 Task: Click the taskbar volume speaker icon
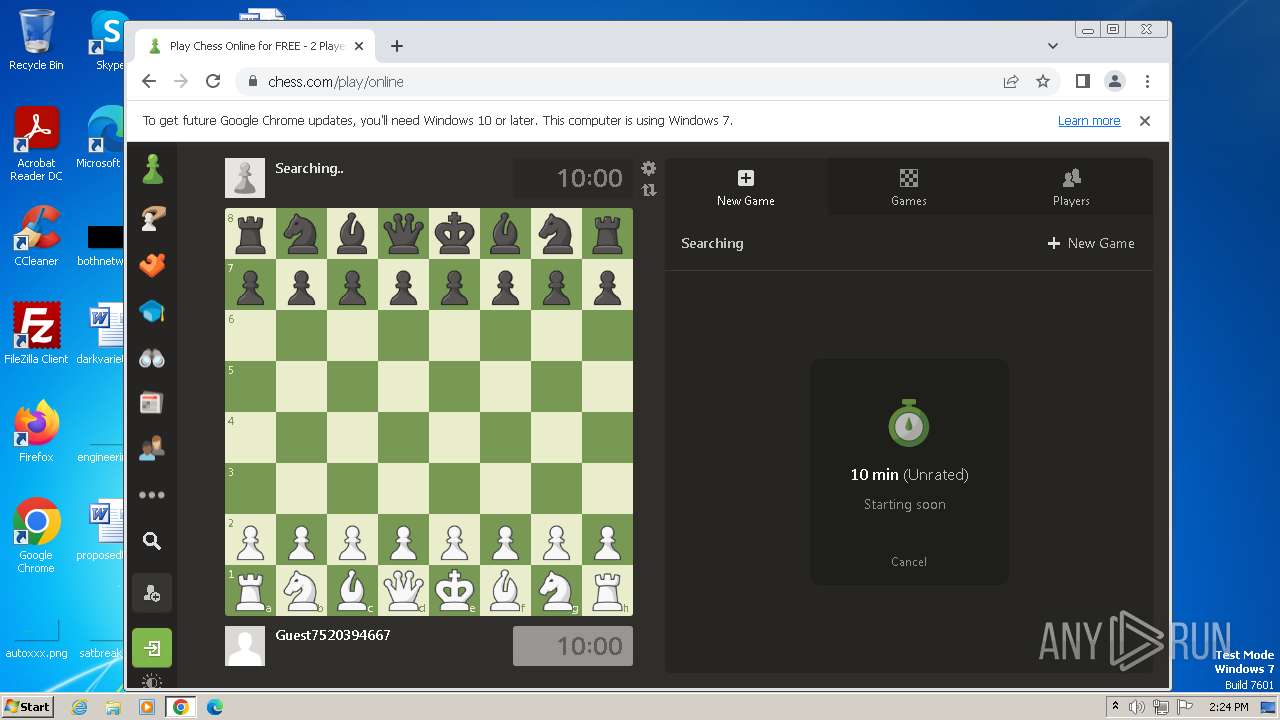point(1137,707)
